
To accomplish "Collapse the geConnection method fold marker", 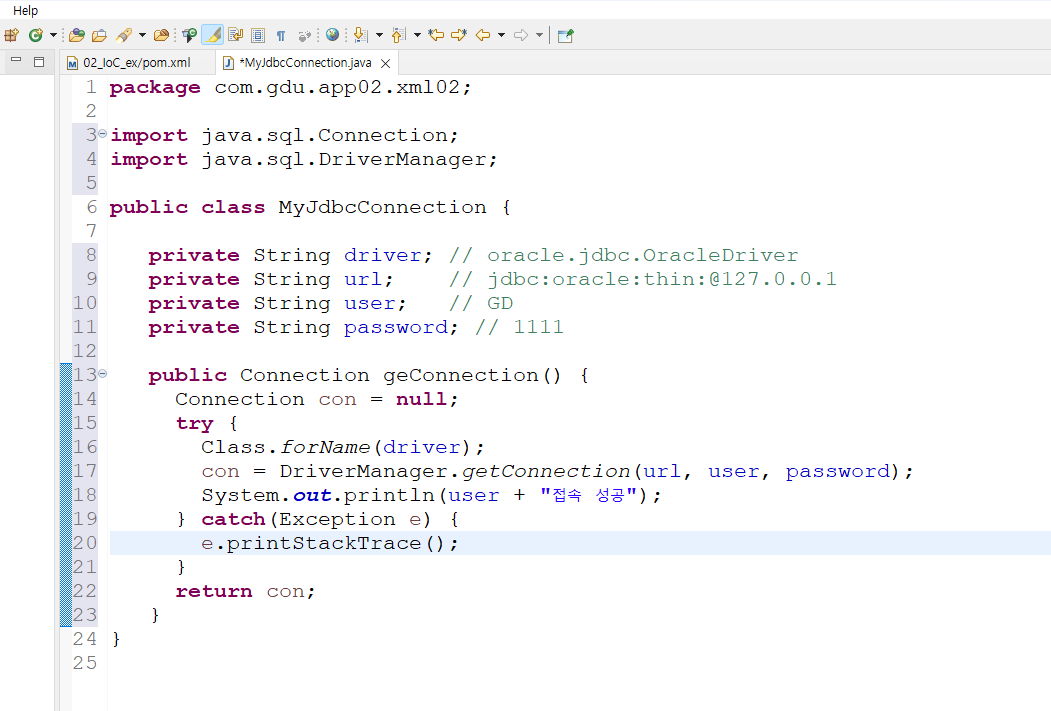I will pyautogui.click(x=103, y=373).
